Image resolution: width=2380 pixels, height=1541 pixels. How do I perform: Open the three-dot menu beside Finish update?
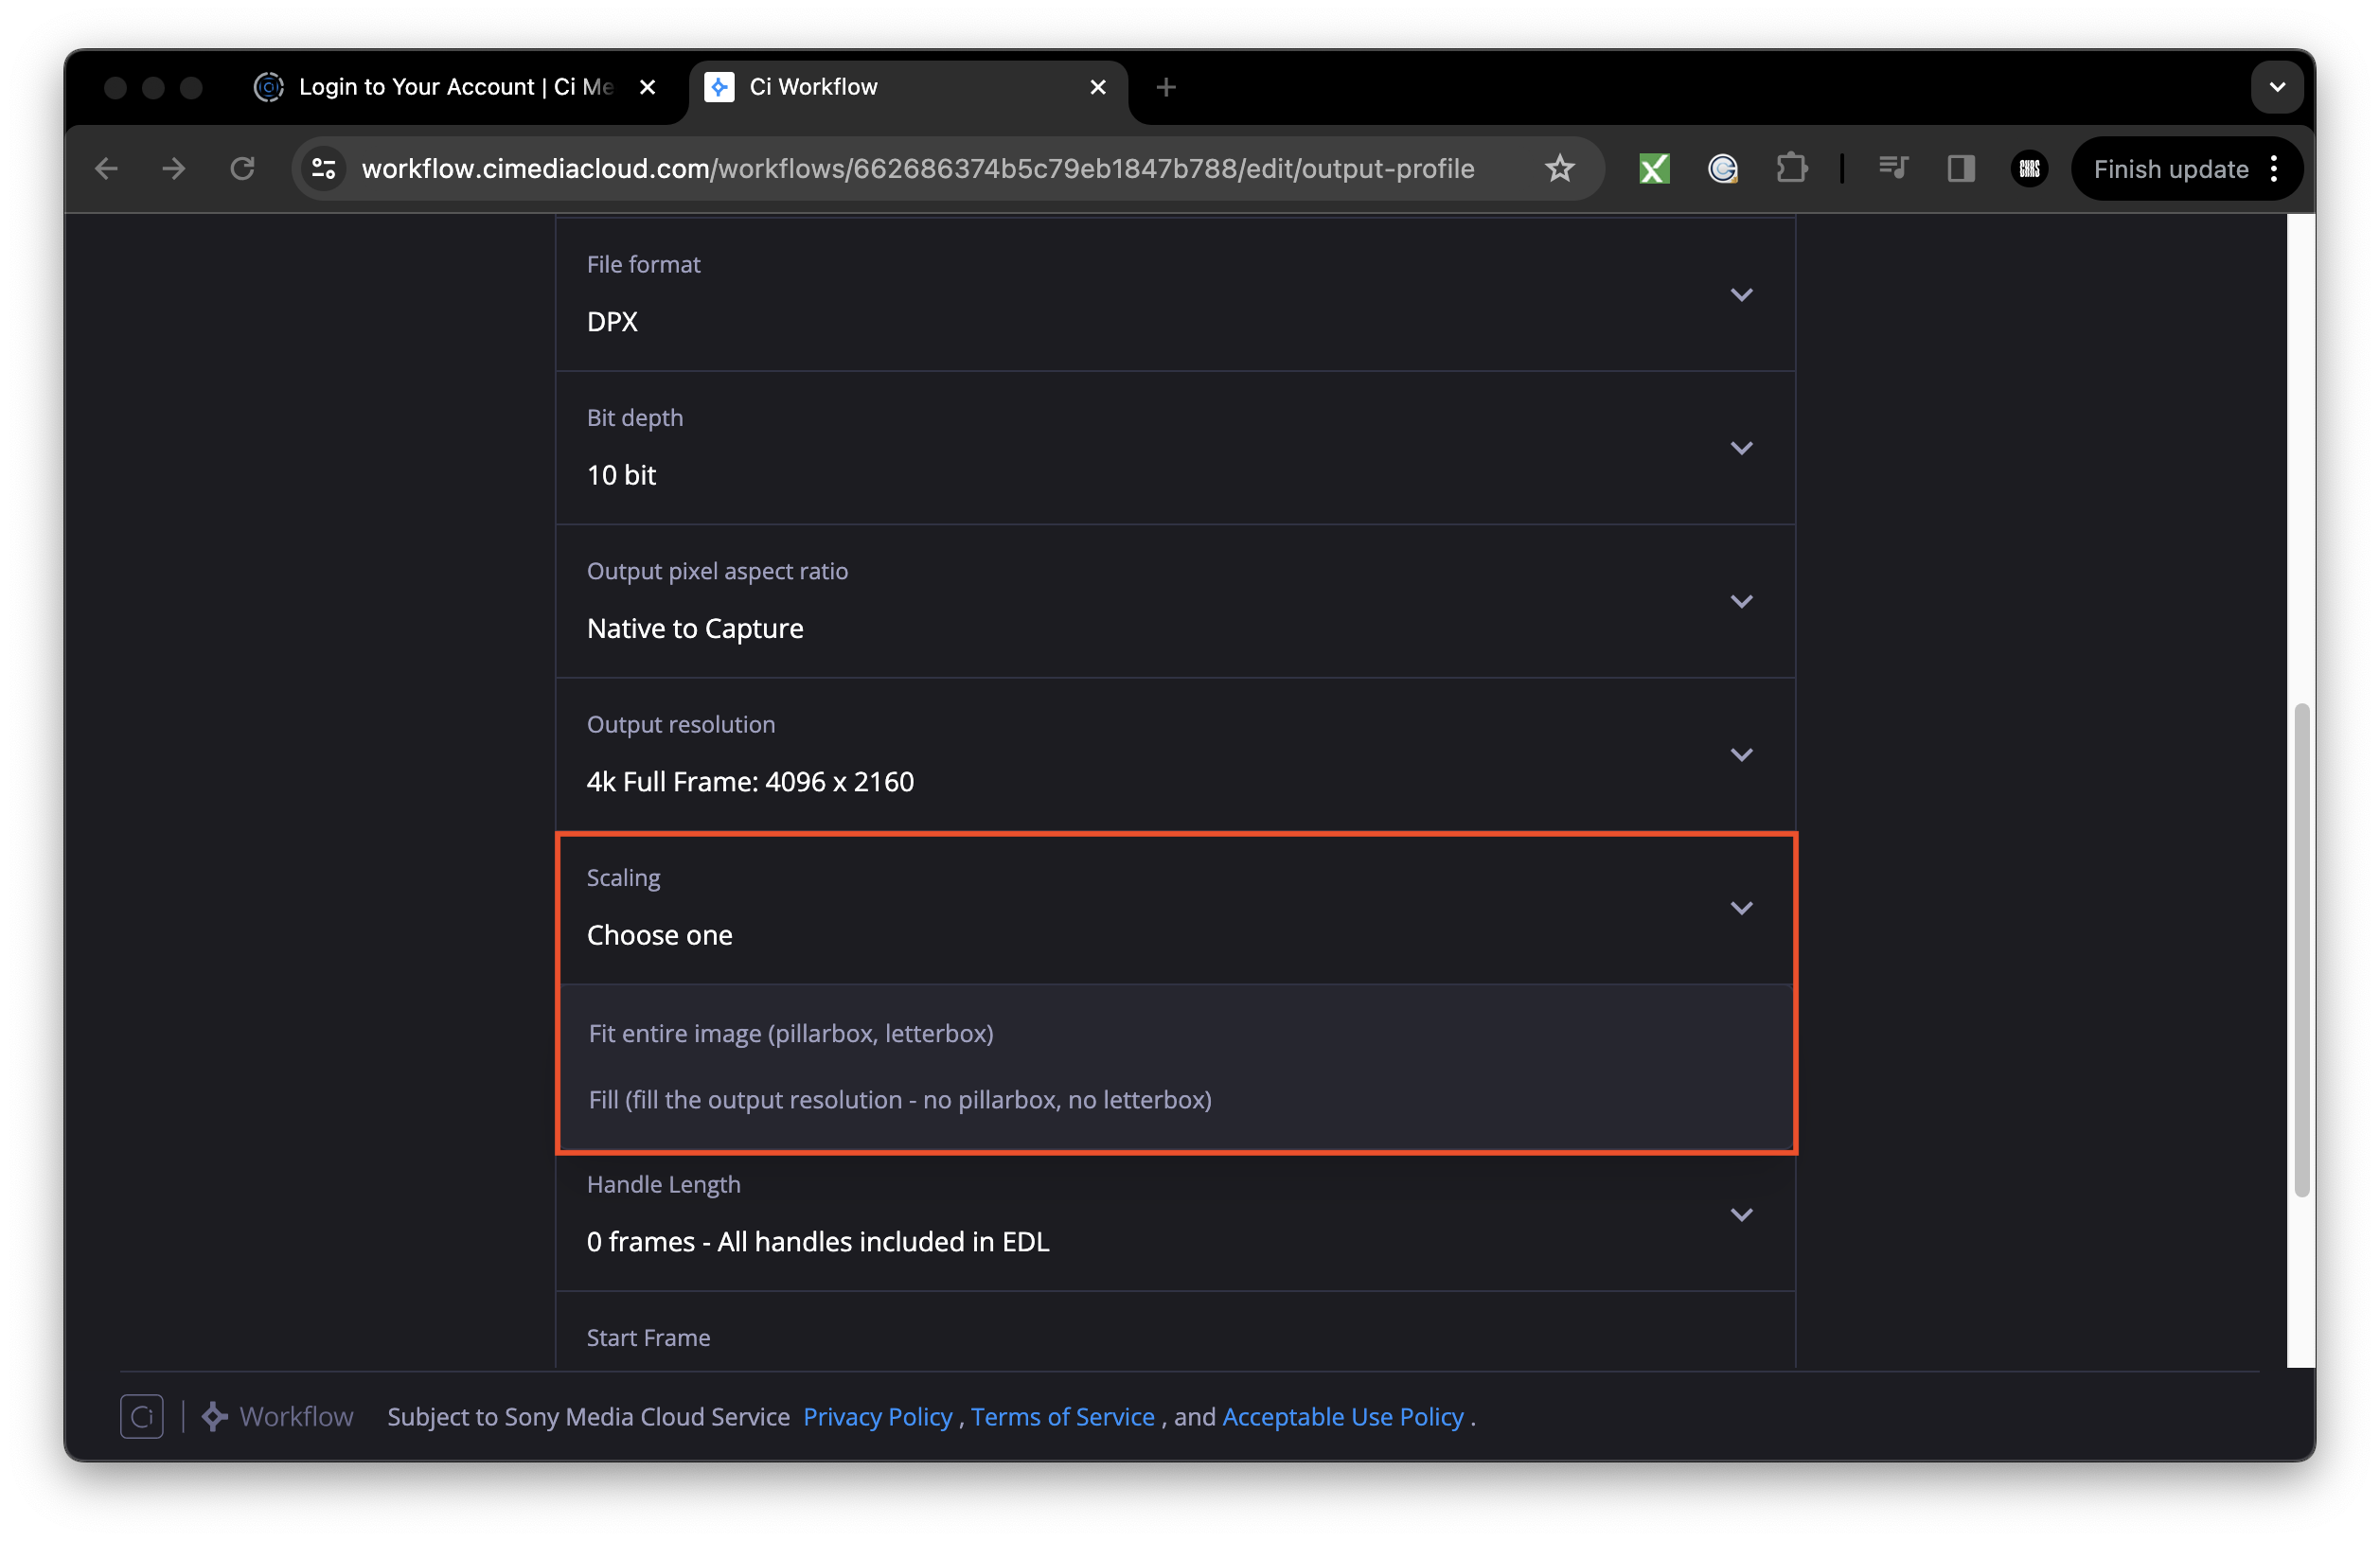coord(2274,168)
